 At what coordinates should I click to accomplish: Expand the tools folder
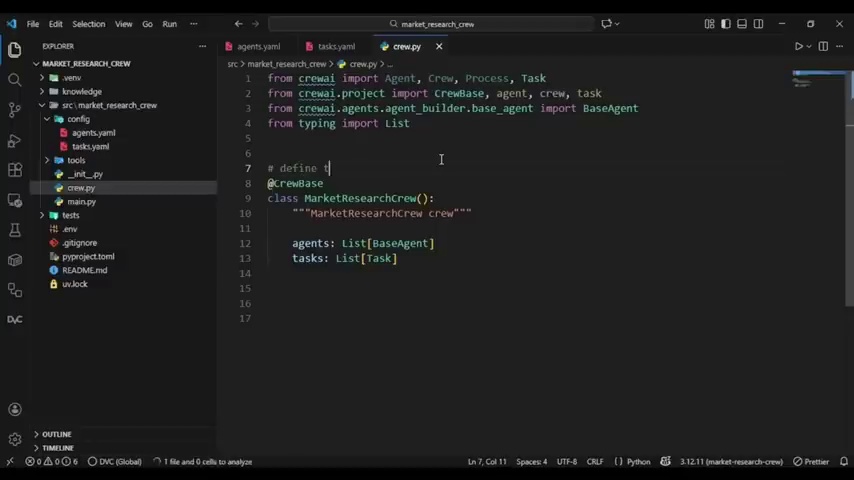pyautogui.click(x=47, y=160)
